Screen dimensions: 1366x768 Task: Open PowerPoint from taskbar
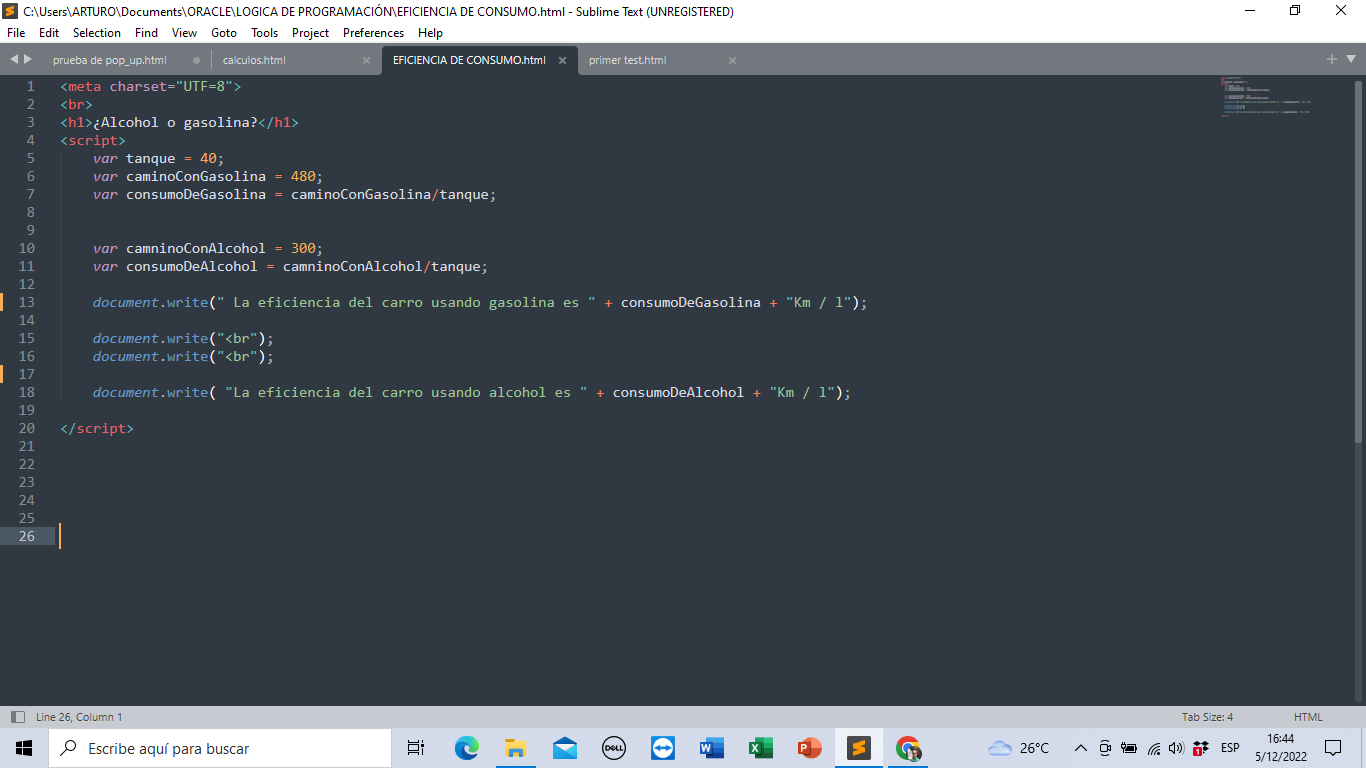click(809, 748)
